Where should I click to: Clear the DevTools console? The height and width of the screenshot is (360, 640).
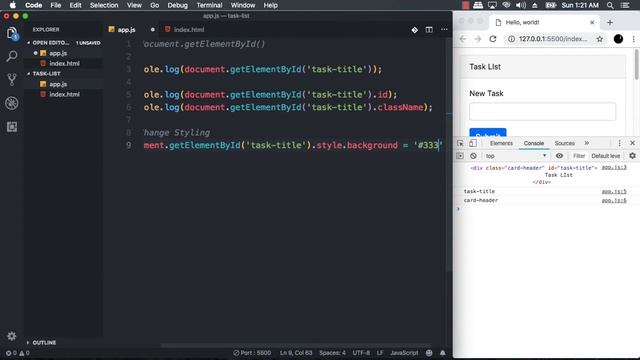(473, 156)
